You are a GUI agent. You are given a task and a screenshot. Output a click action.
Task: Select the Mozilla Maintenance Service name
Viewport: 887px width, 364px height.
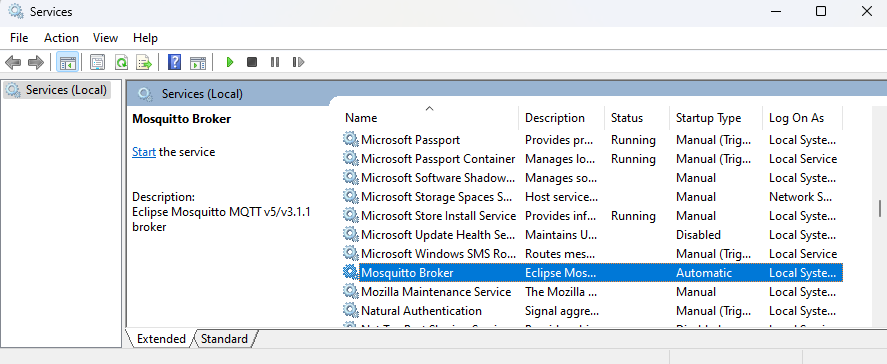(436, 292)
